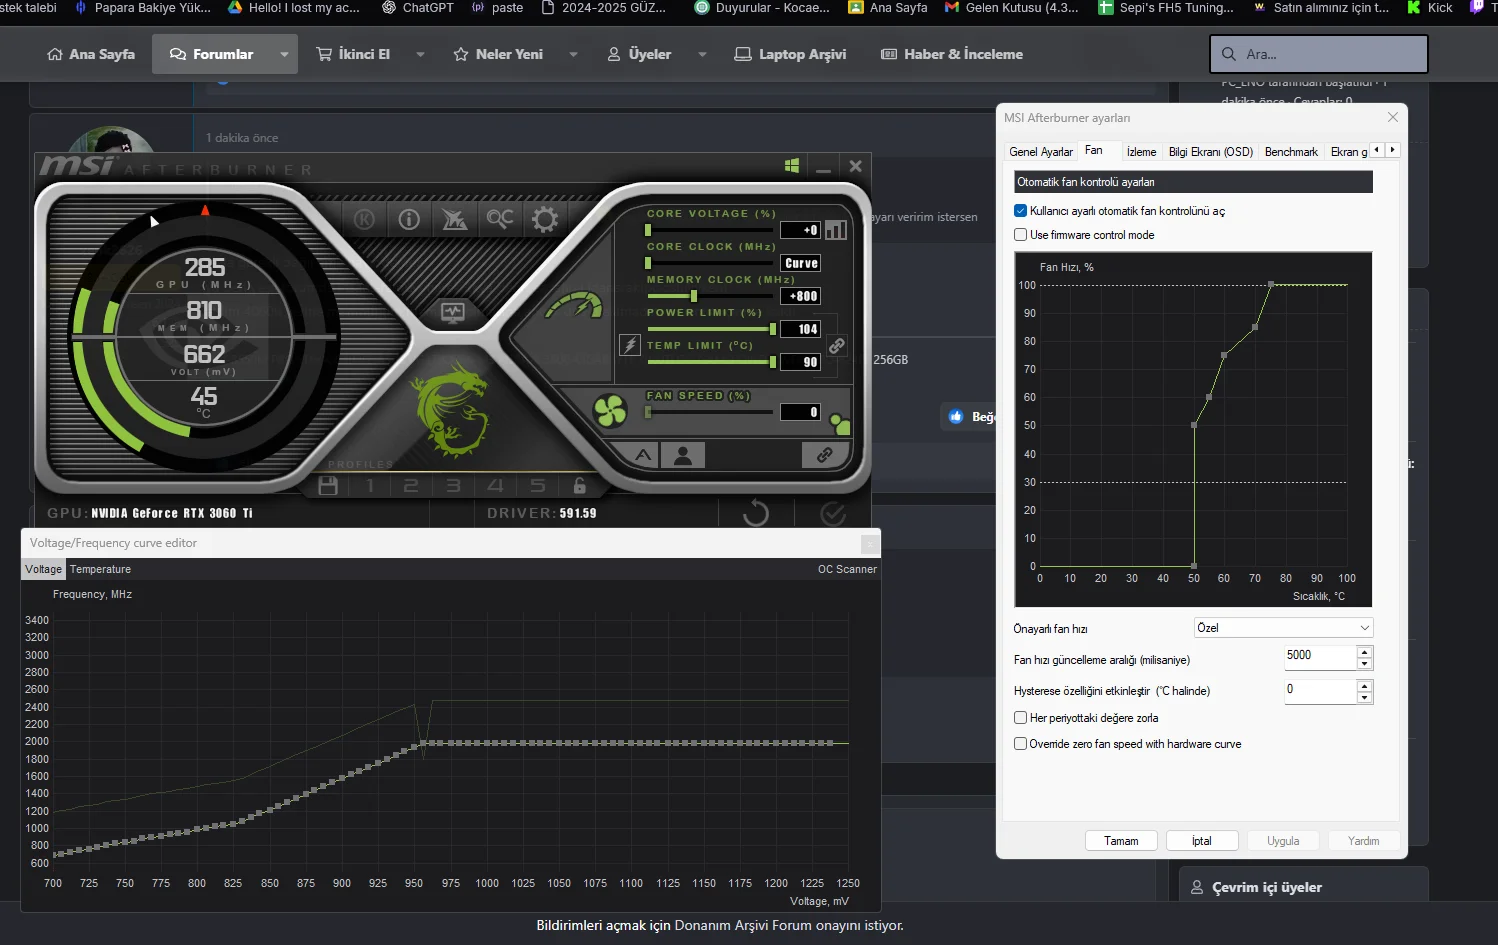The image size is (1498, 945).
Task: Open the OC Scanner icon in Afterburner
Action: pyautogui.click(x=500, y=219)
